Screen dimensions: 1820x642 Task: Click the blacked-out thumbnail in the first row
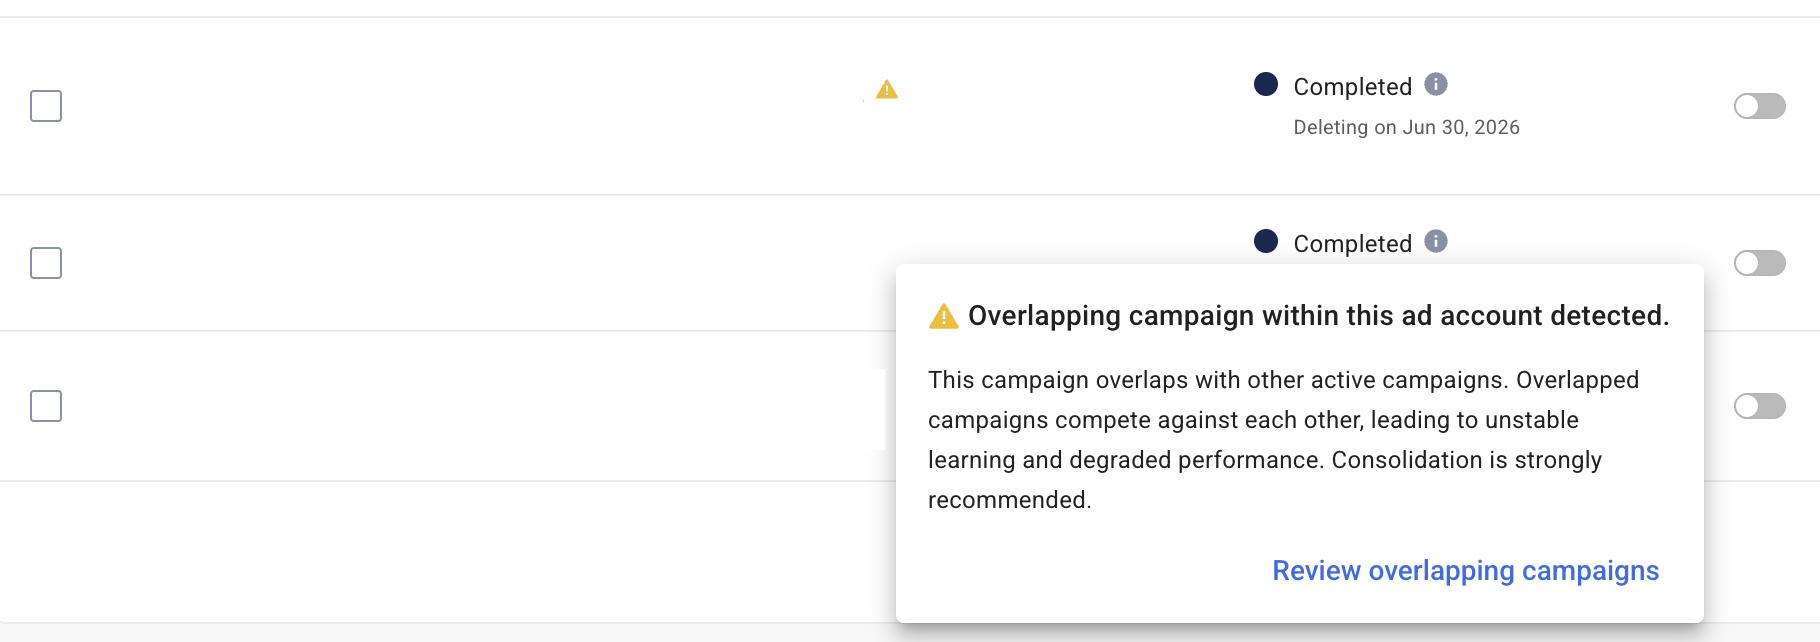click(x=1096, y=107)
